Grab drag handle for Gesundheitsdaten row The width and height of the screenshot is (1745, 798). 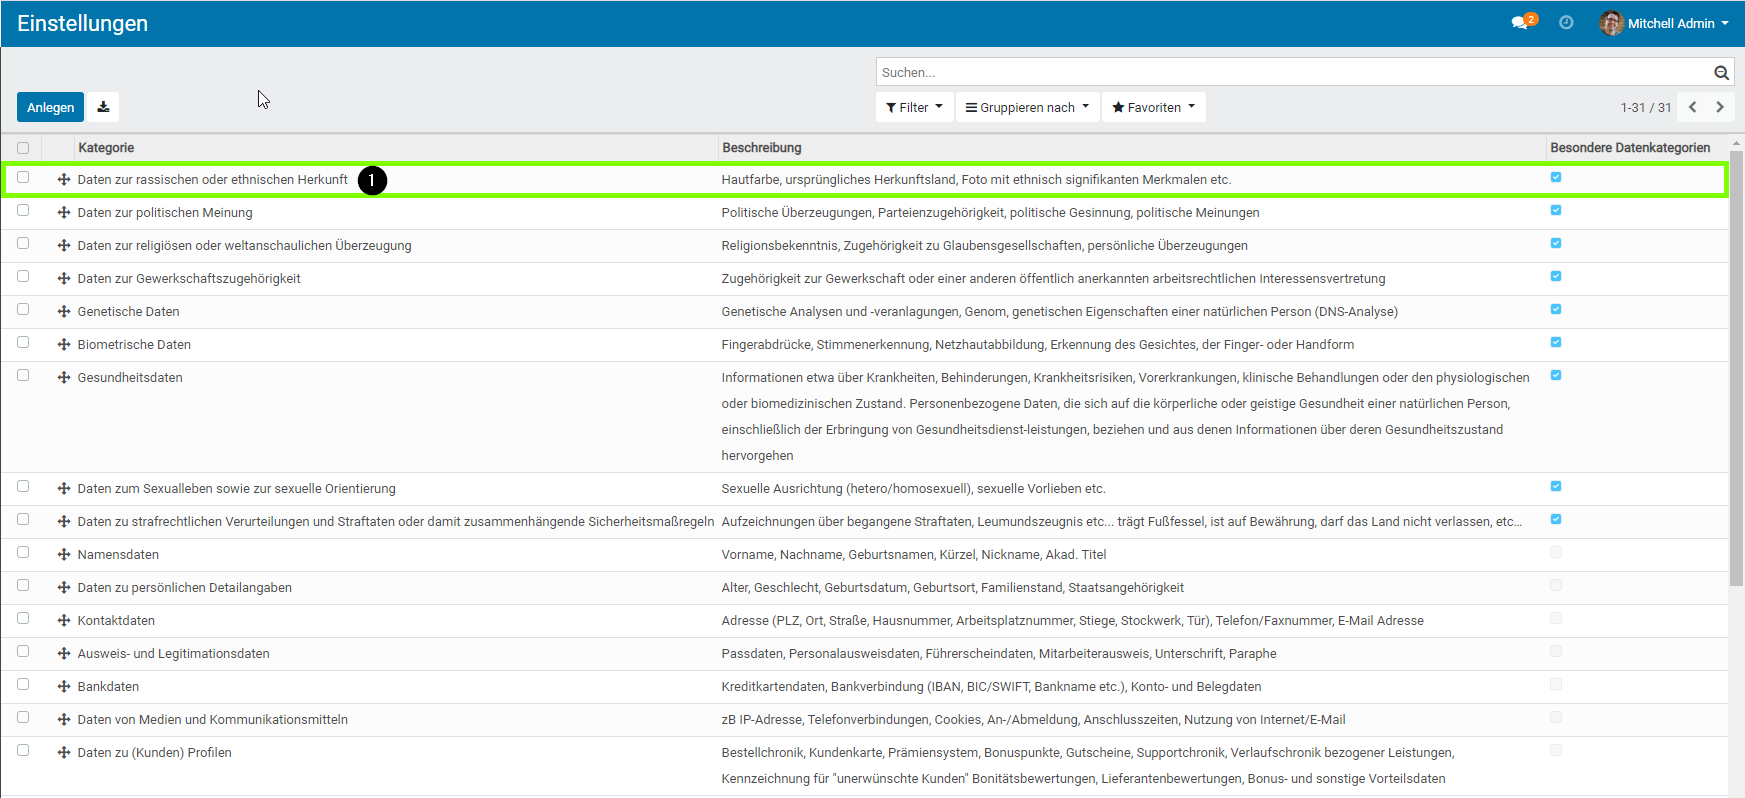[x=64, y=378]
